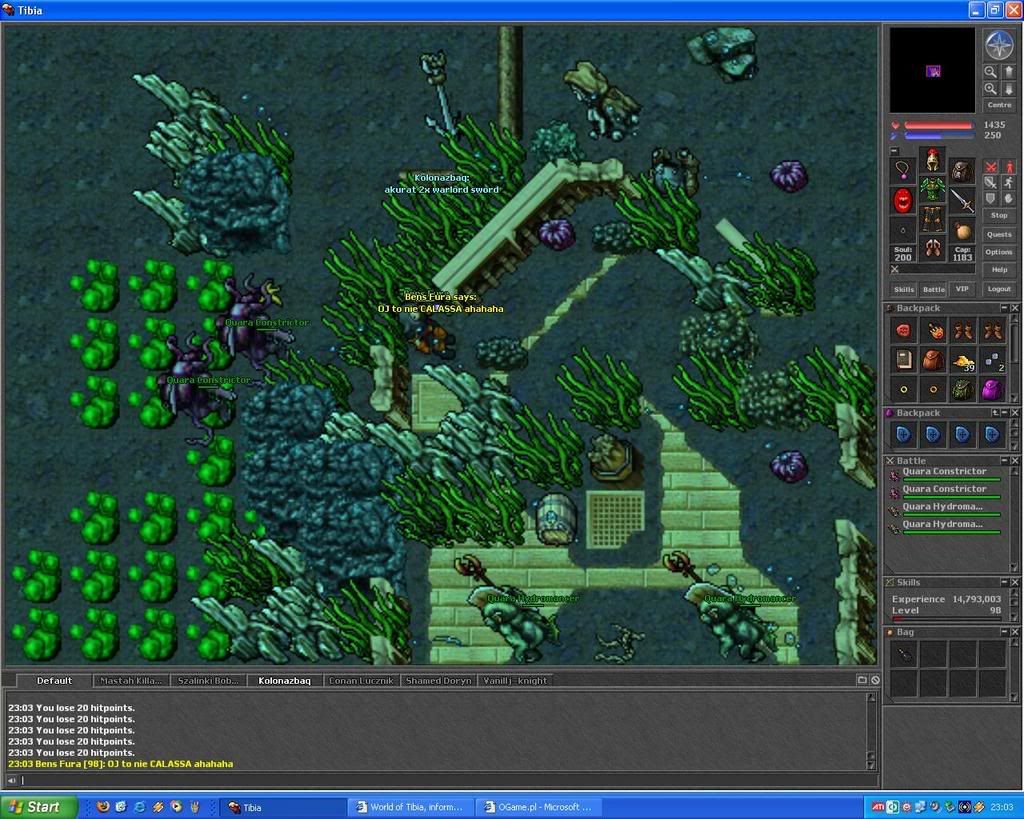Toggle the Battle window

(x=933, y=289)
